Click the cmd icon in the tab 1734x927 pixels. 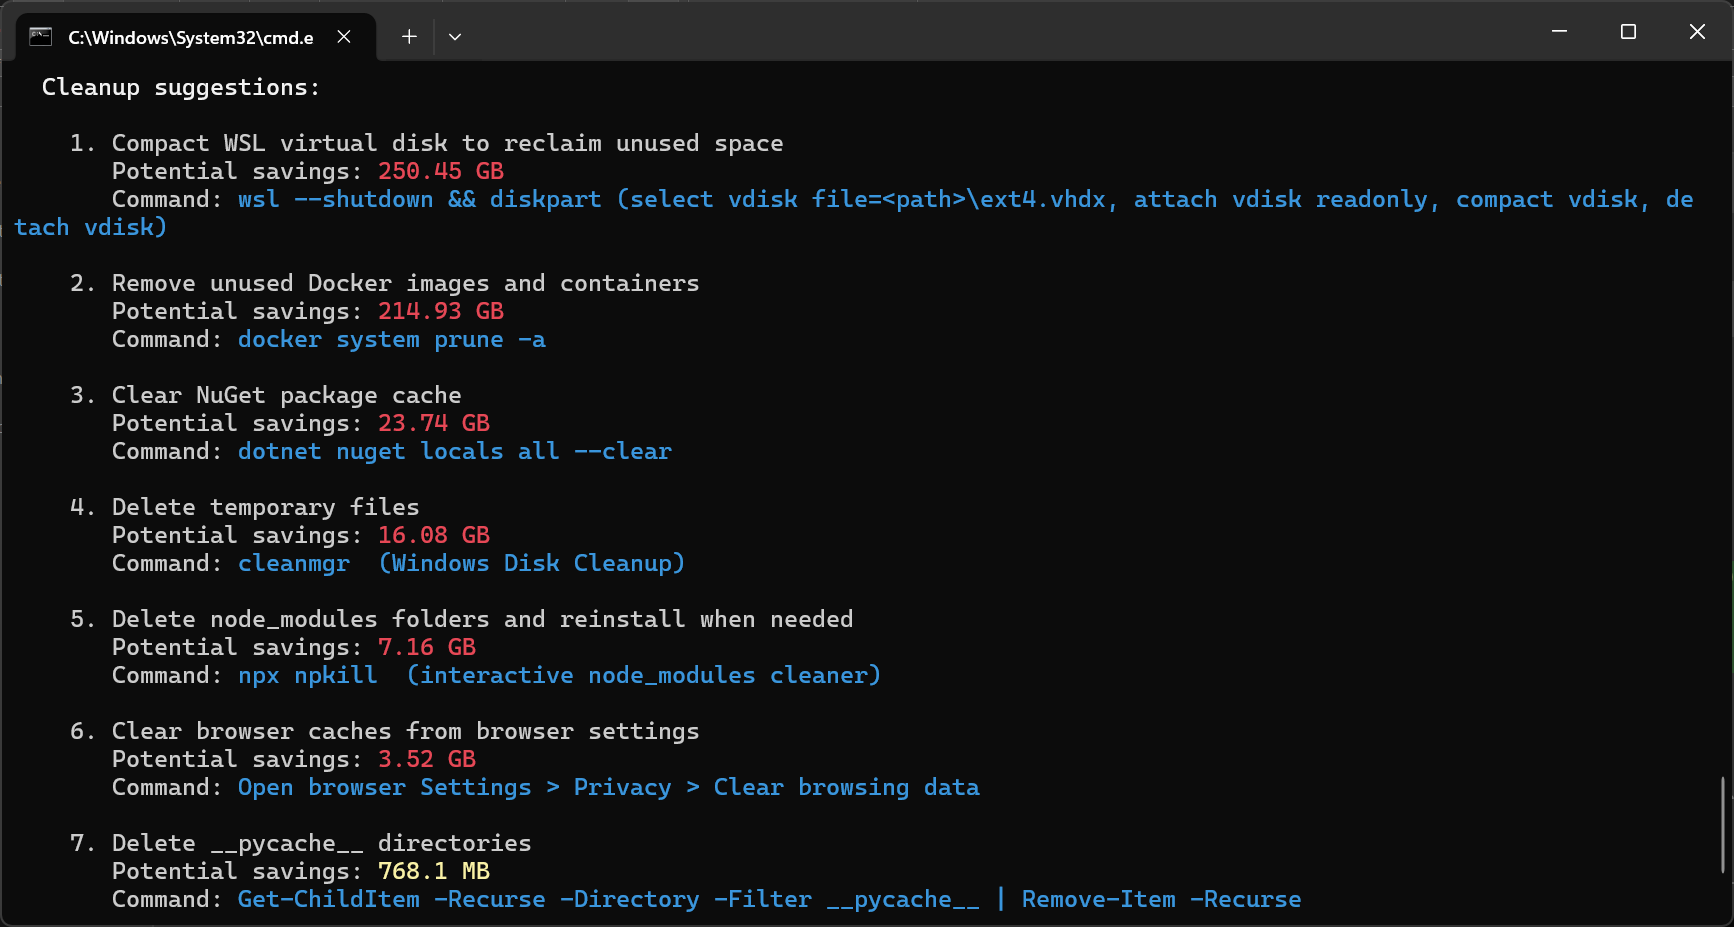[40, 37]
